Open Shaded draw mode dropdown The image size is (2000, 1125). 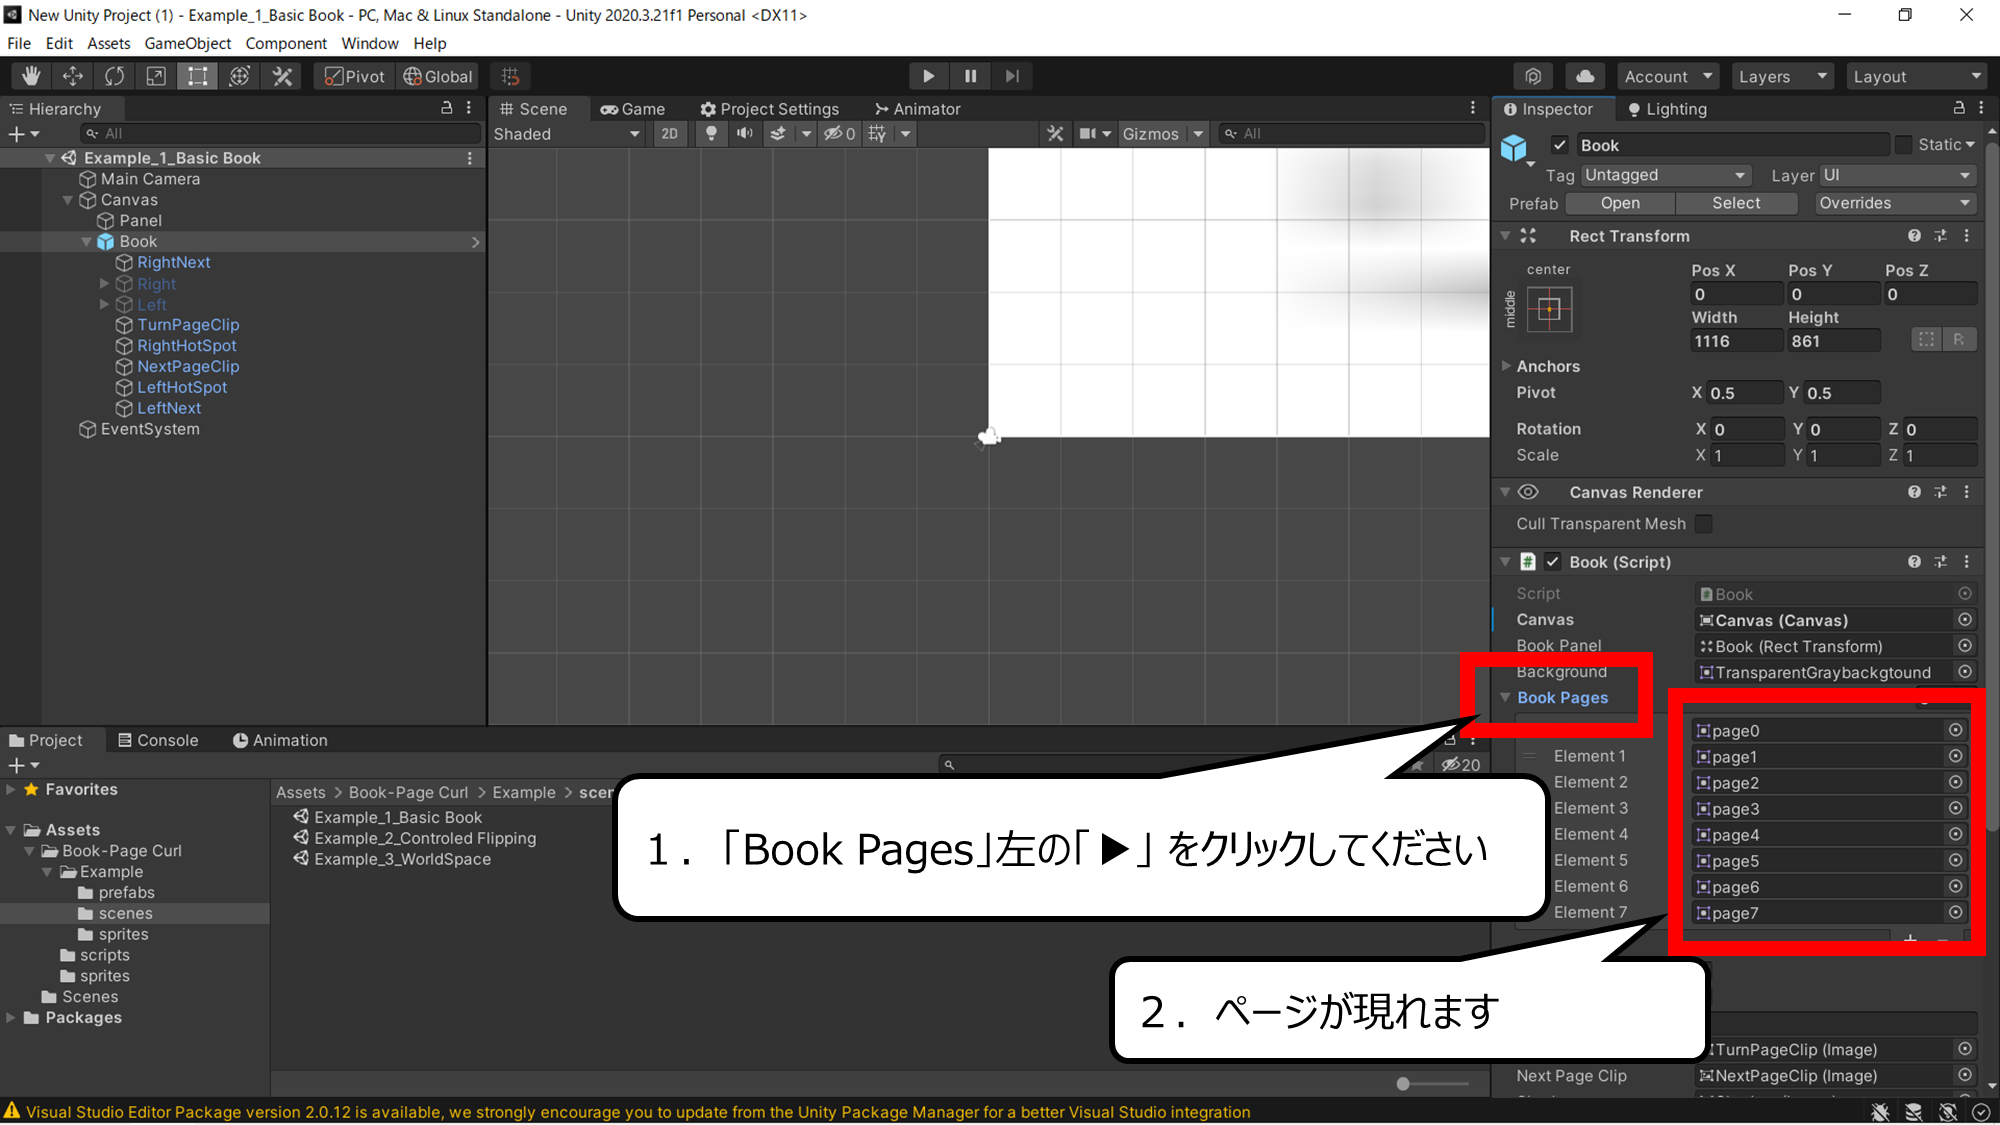566,134
